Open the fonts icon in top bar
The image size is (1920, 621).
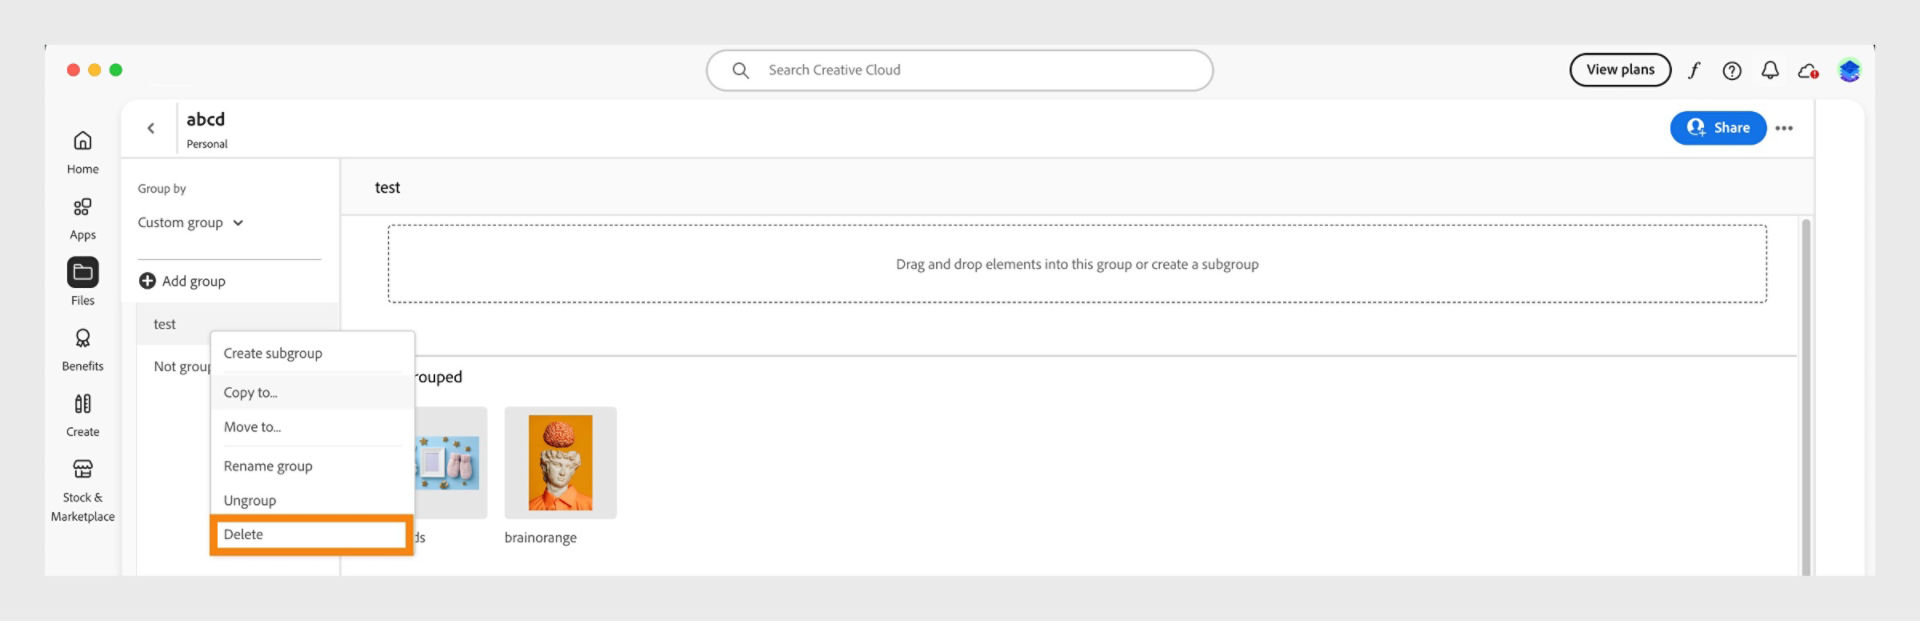(1694, 70)
